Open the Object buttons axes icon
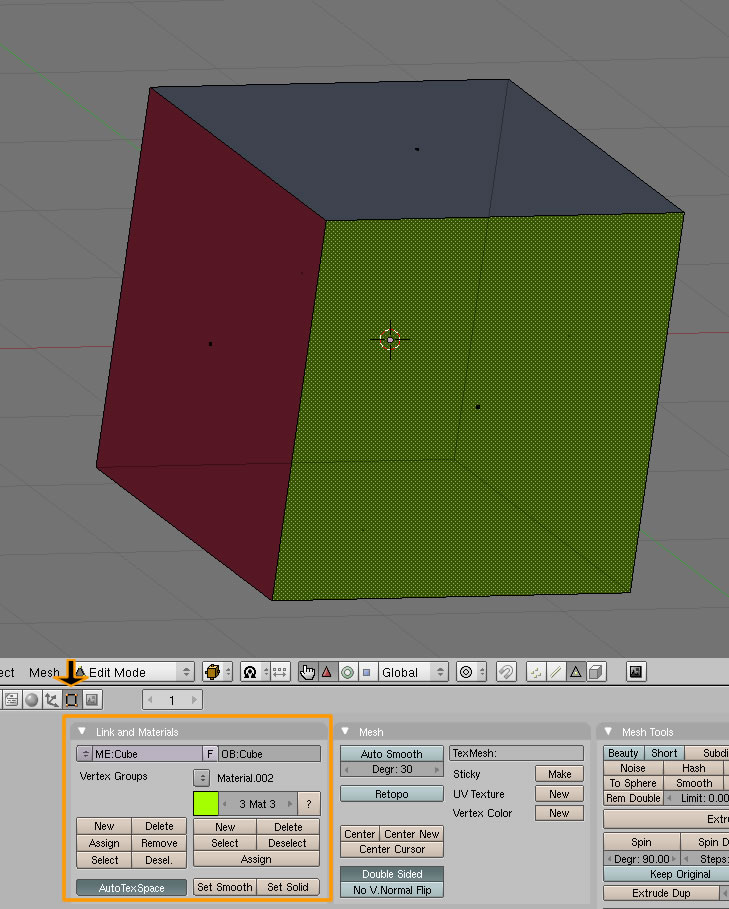 point(52,700)
